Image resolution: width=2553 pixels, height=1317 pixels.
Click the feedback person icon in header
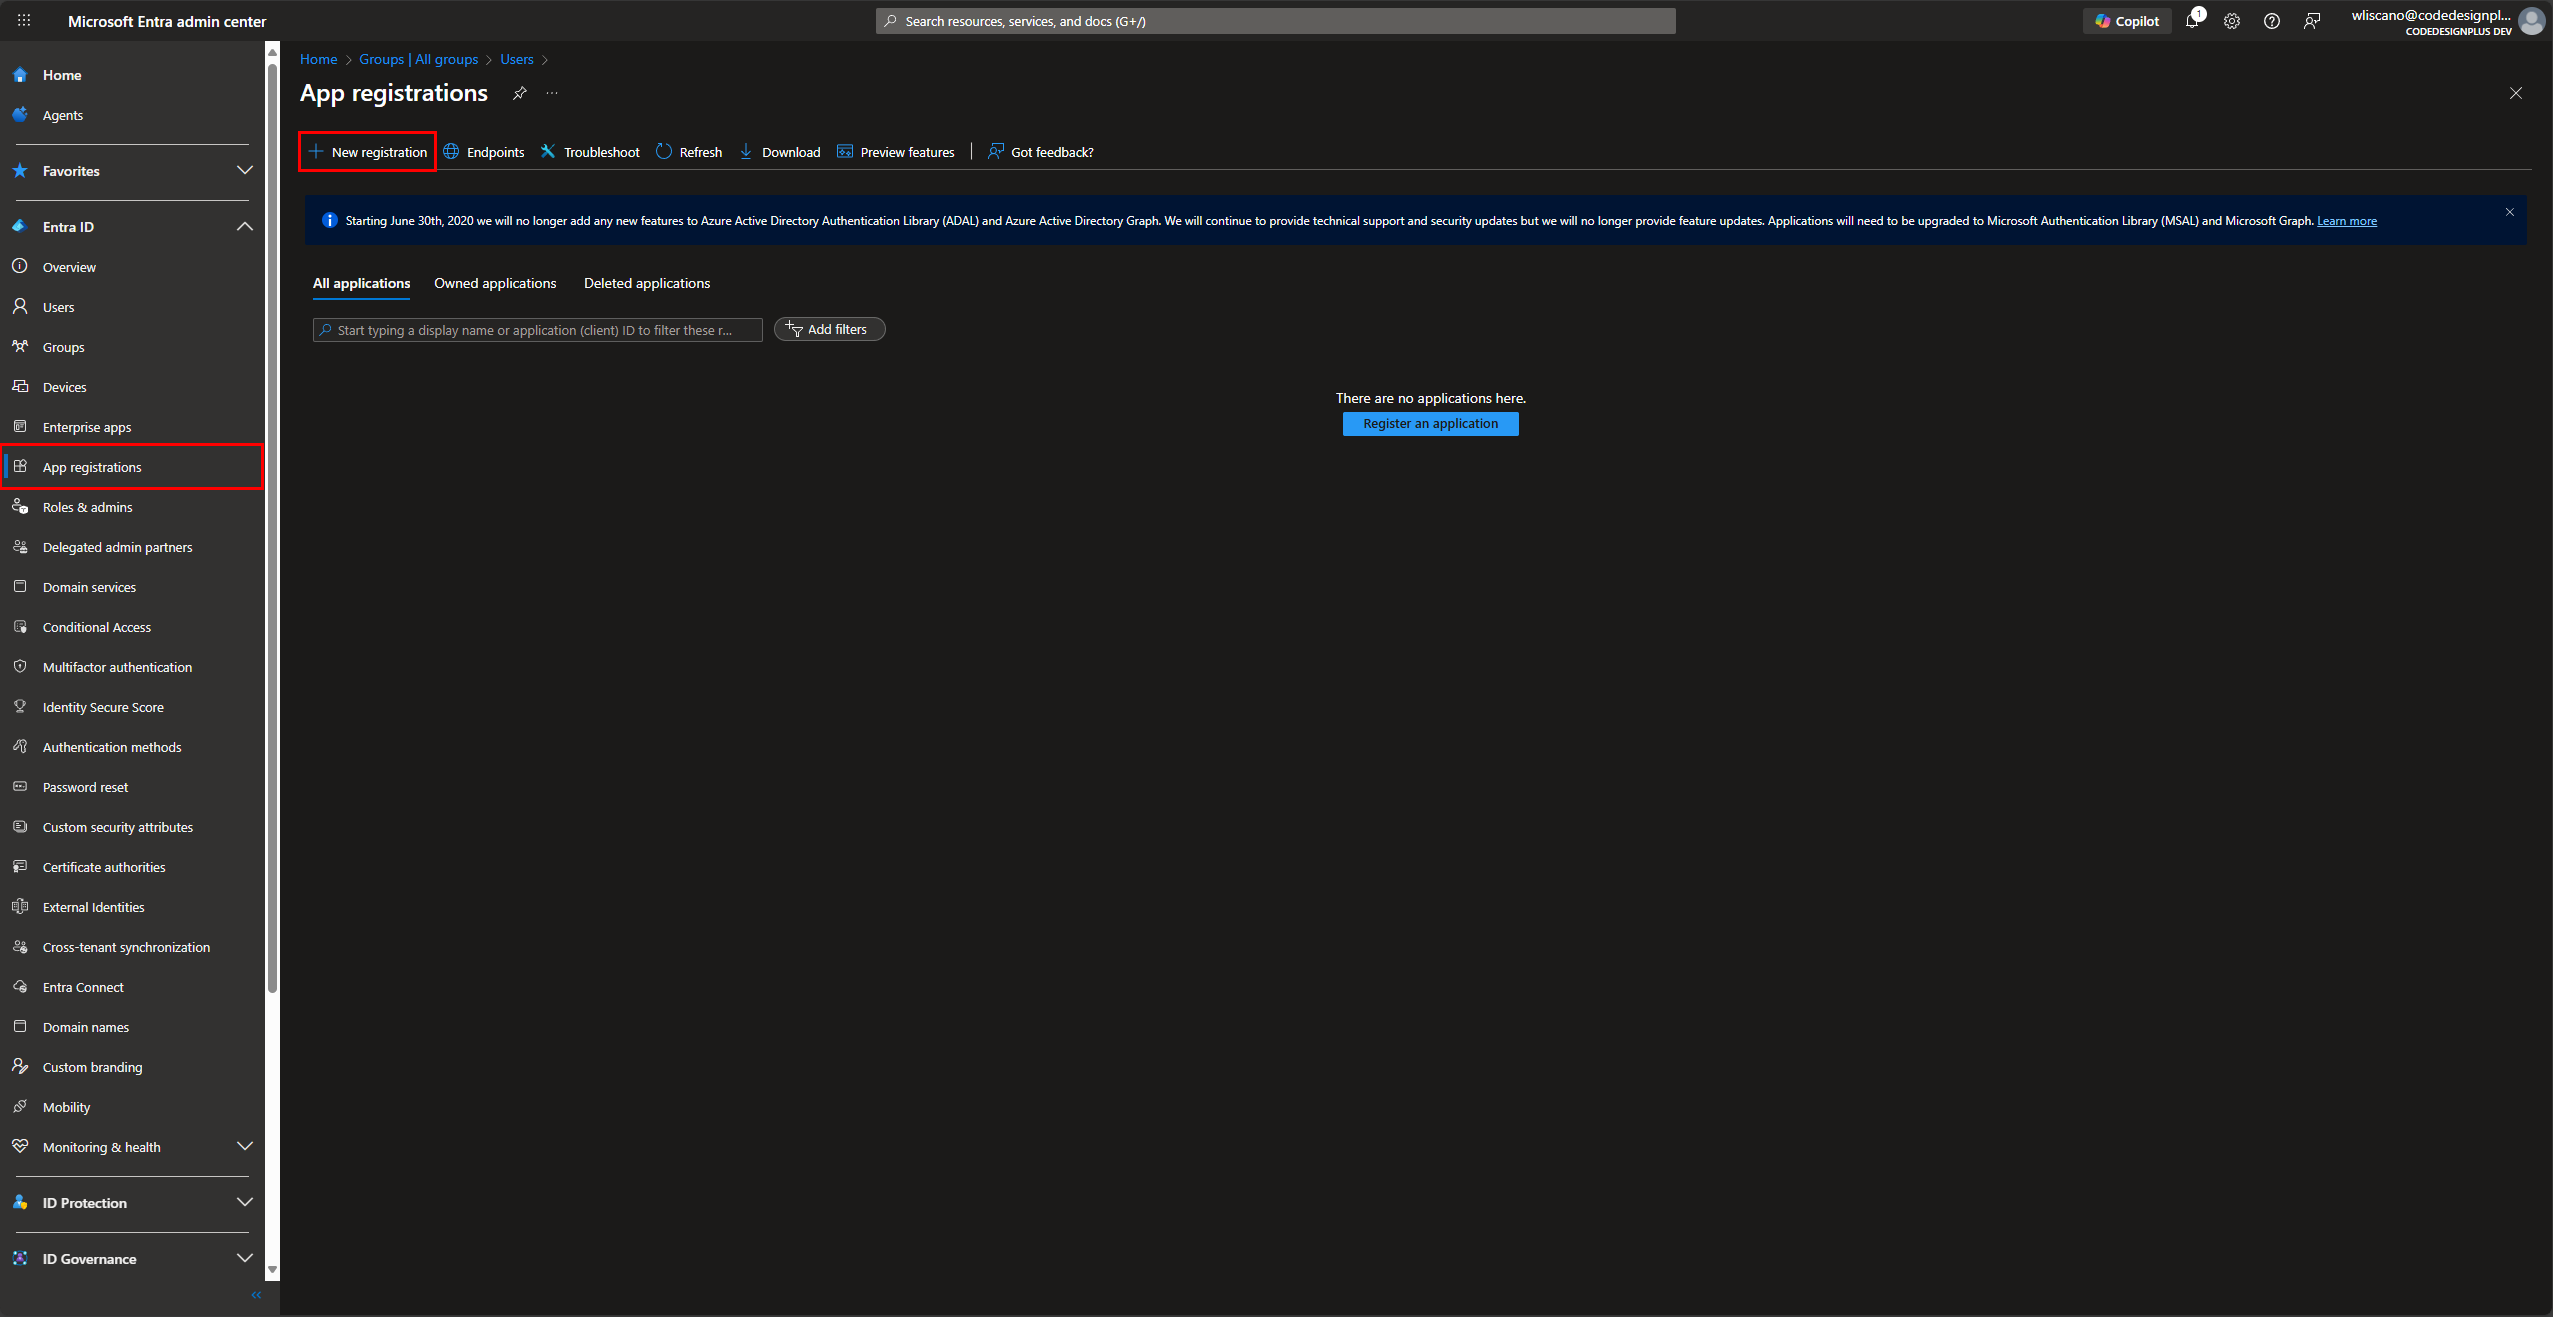(x=2312, y=21)
